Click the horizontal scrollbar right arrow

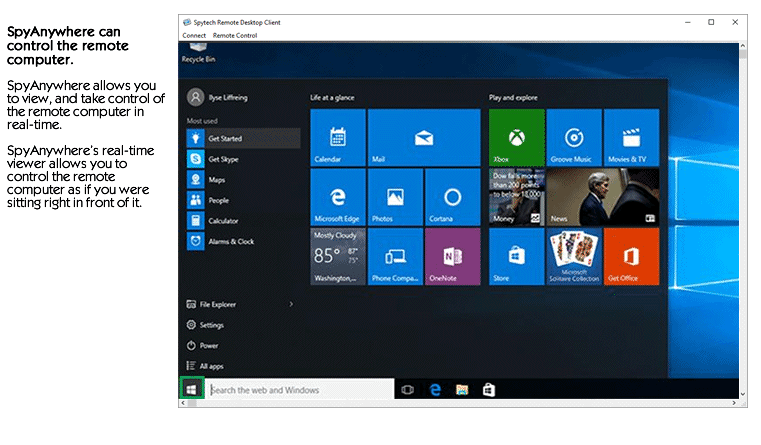click(x=734, y=403)
